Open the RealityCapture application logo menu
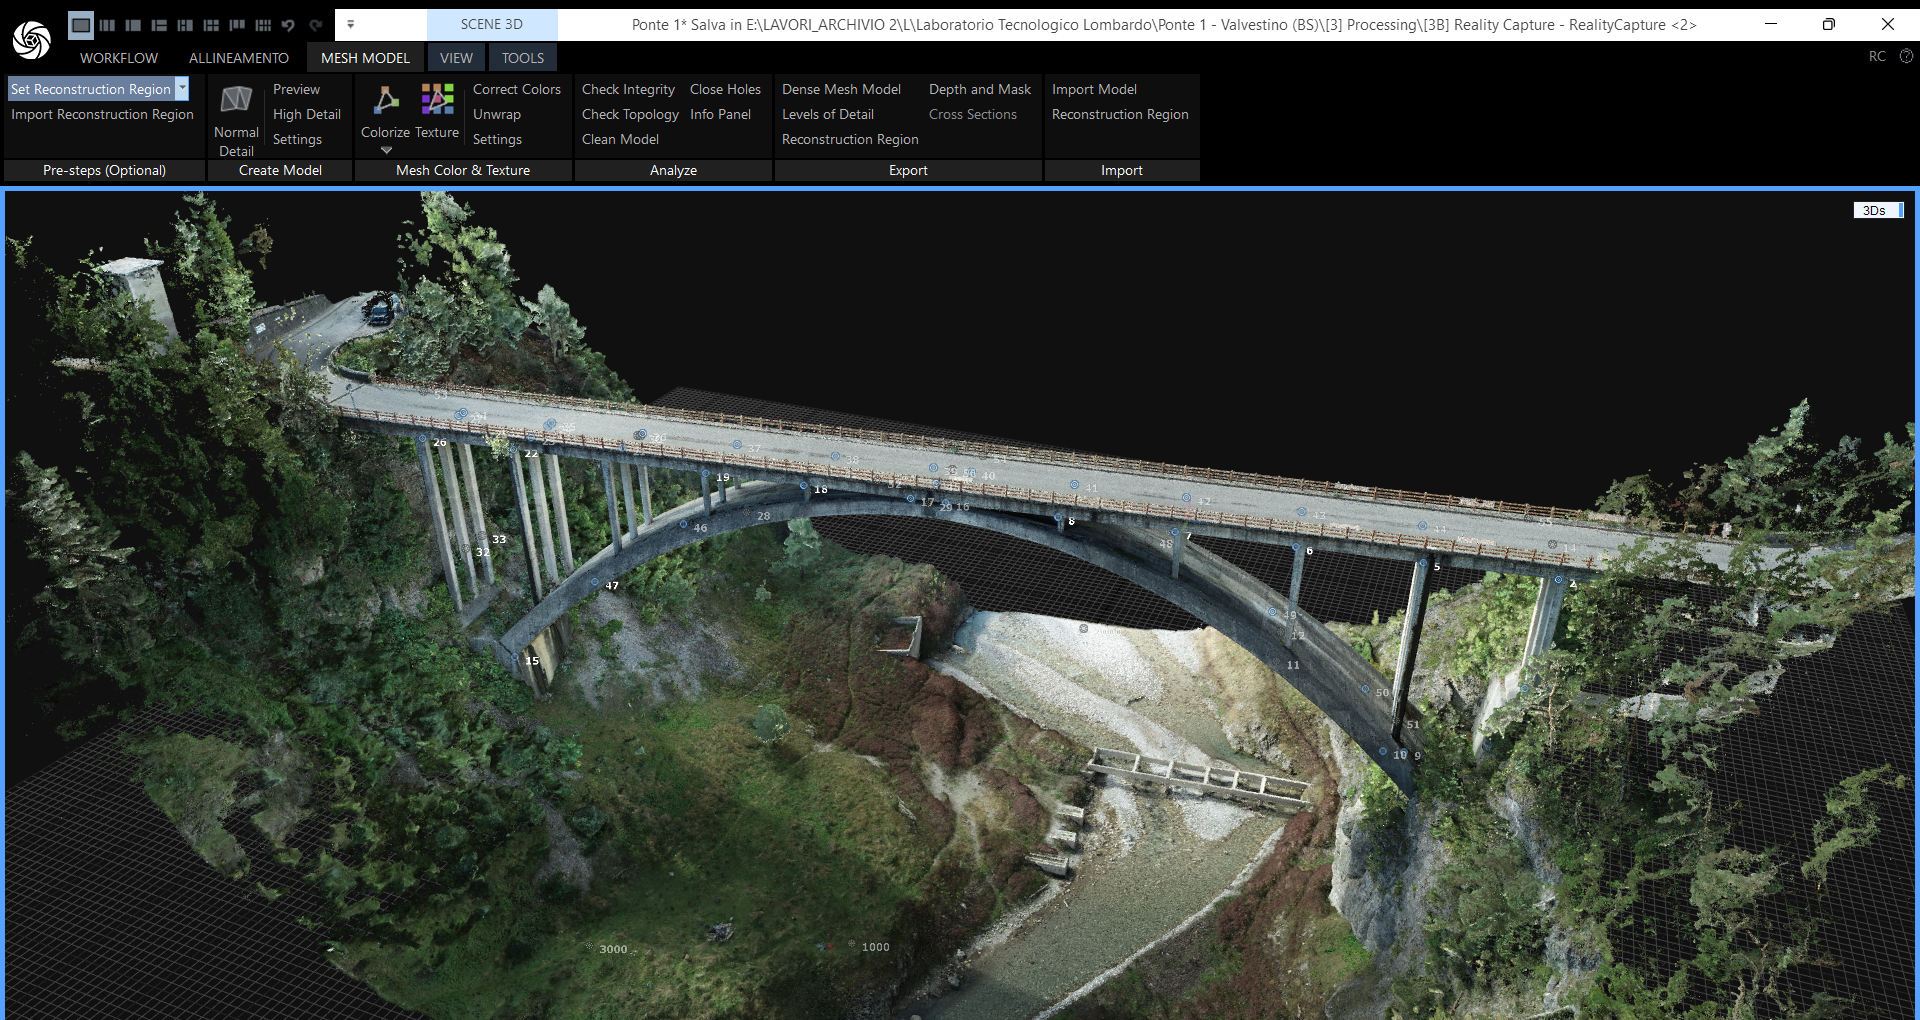 31,39
